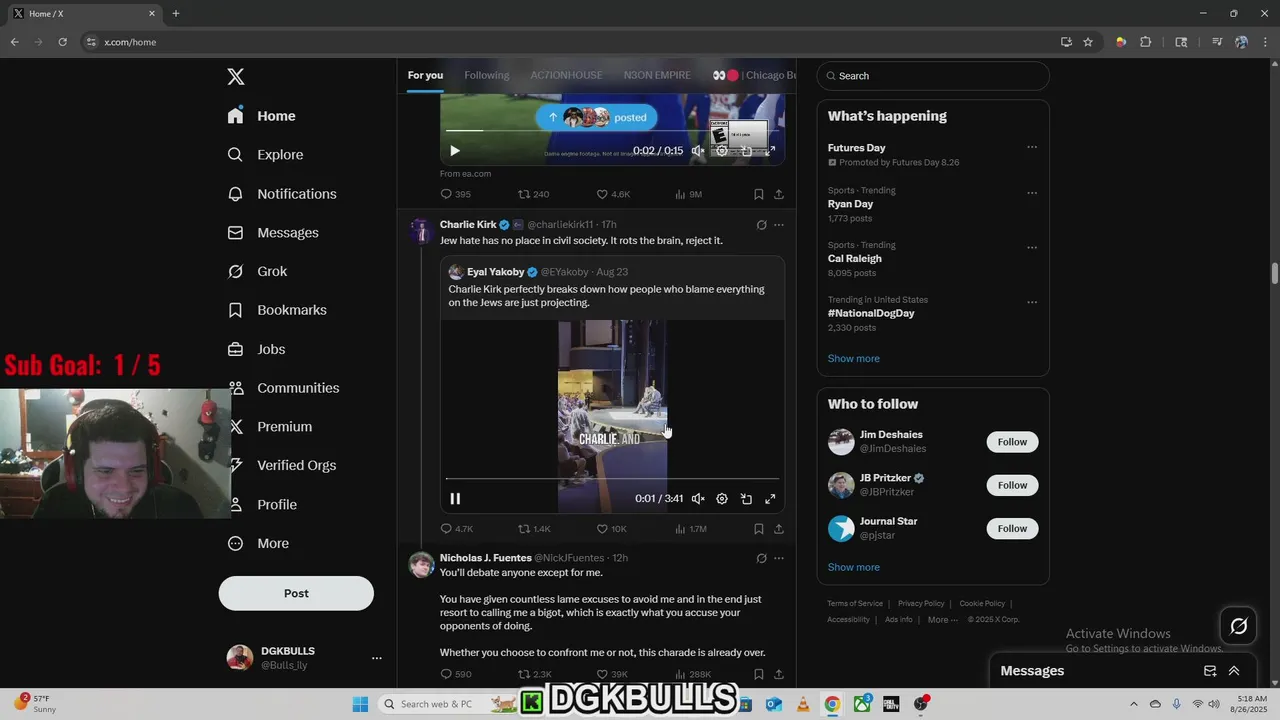This screenshot has height=720, width=1280.
Task: Open Windows Start menu
Action: click(x=361, y=704)
